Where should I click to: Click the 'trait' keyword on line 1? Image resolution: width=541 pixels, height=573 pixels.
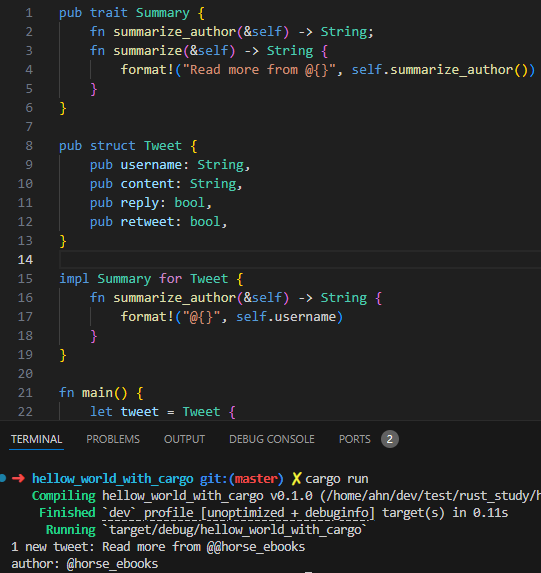pos(109,13)
